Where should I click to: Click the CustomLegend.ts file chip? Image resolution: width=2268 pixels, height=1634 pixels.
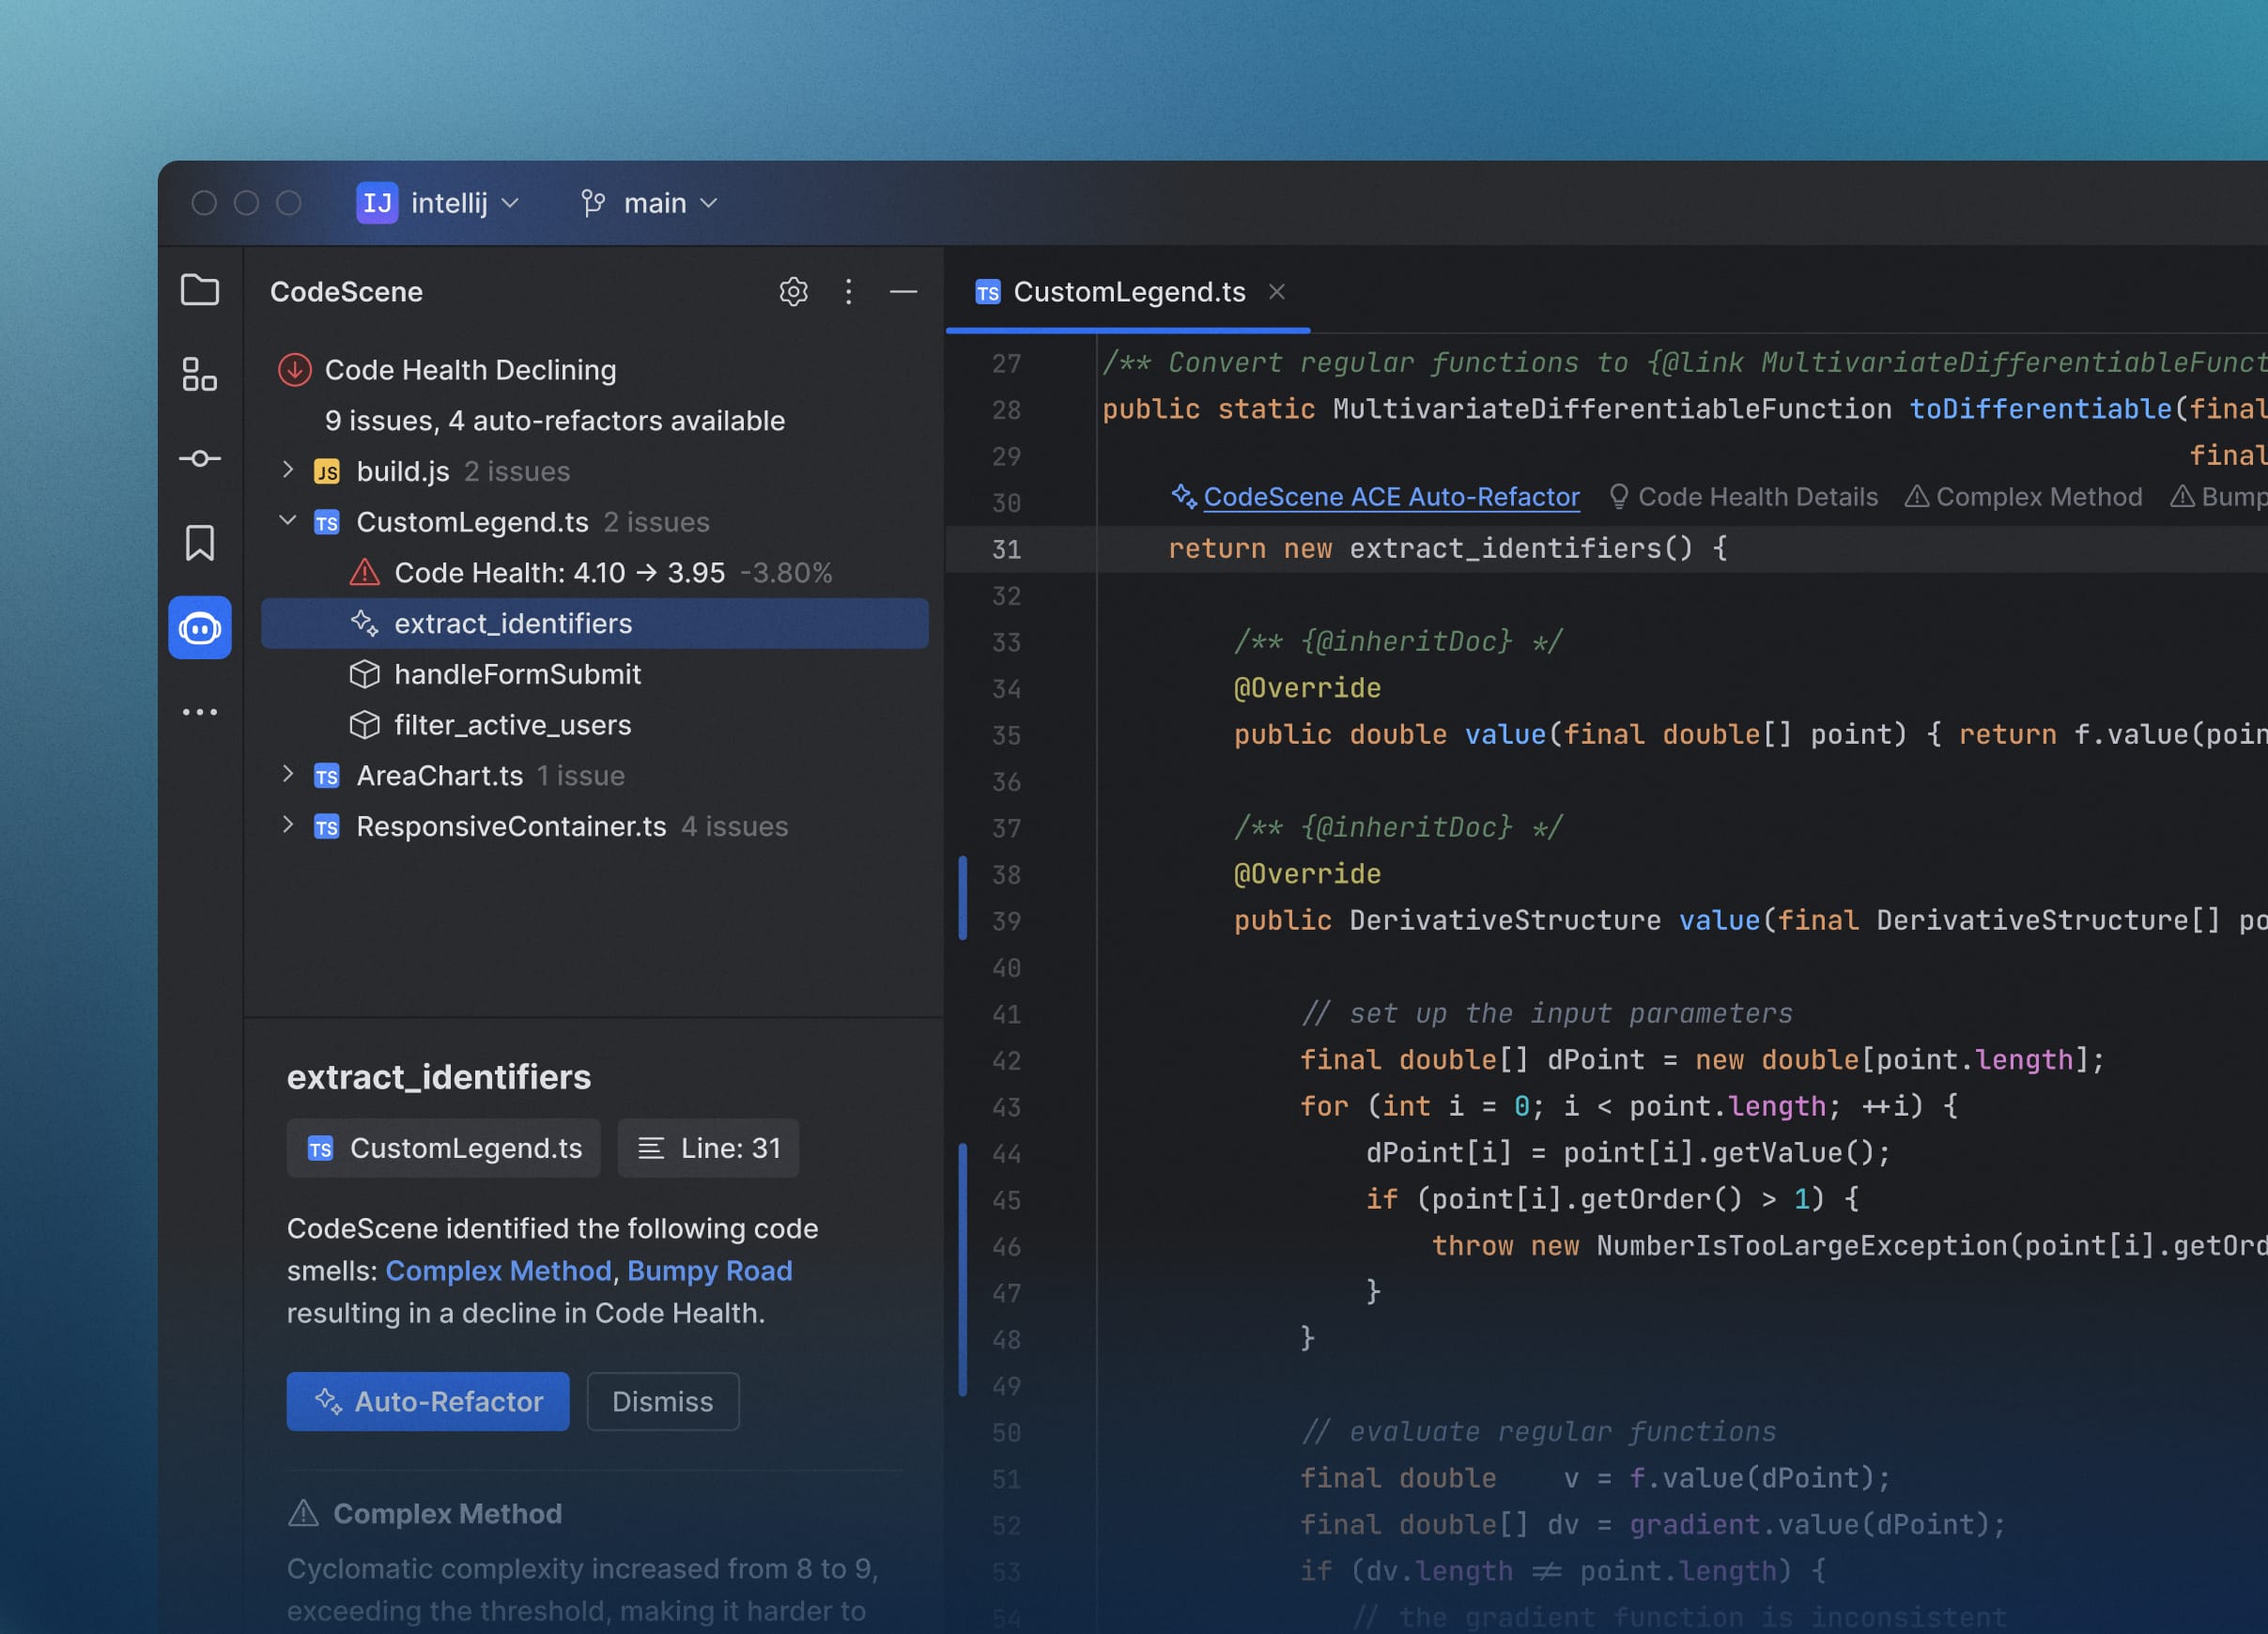(x=444, y=1149)
